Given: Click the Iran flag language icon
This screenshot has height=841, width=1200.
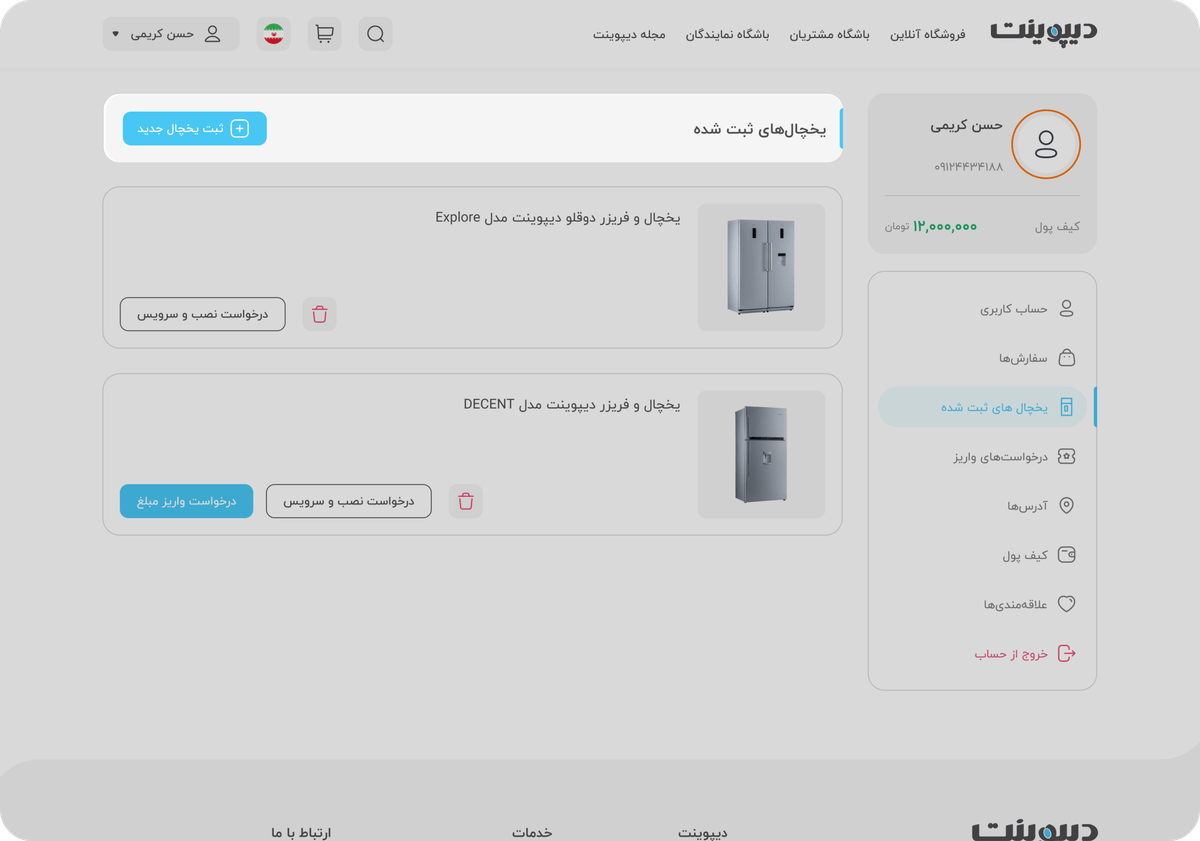Looking at the screenshot, I should coord(274,34).
